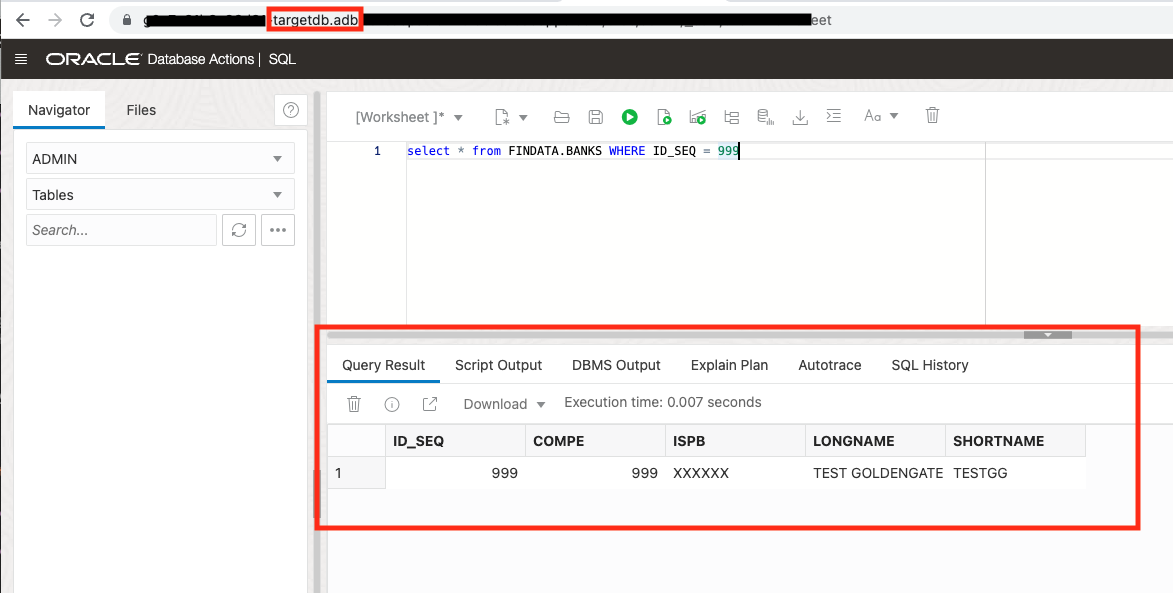The width and height of the screenshot is (1173, 593).
Task: Open the Data Load toolbar icon
Action: pos(765,117)
